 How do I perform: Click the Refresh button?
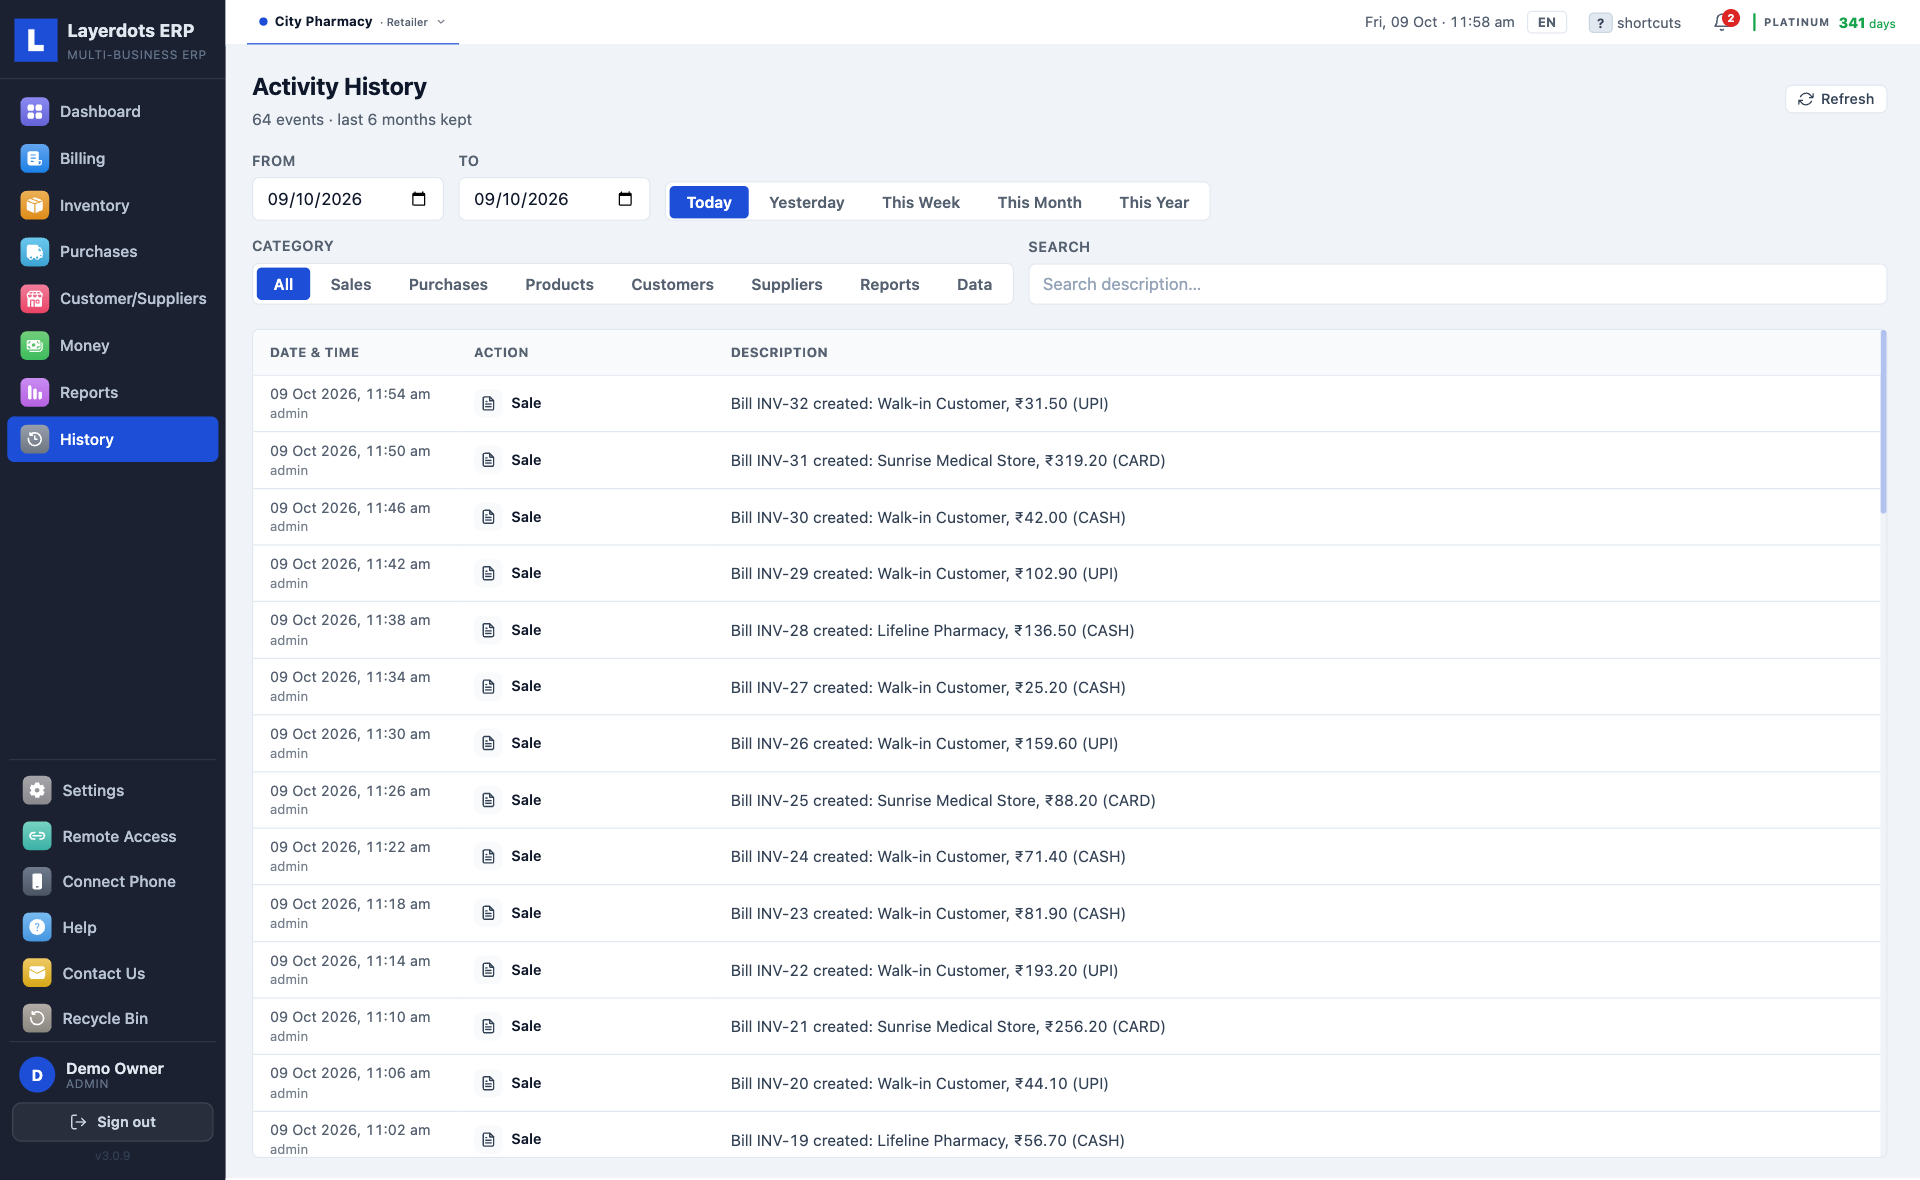click(x=1836, y=99)
